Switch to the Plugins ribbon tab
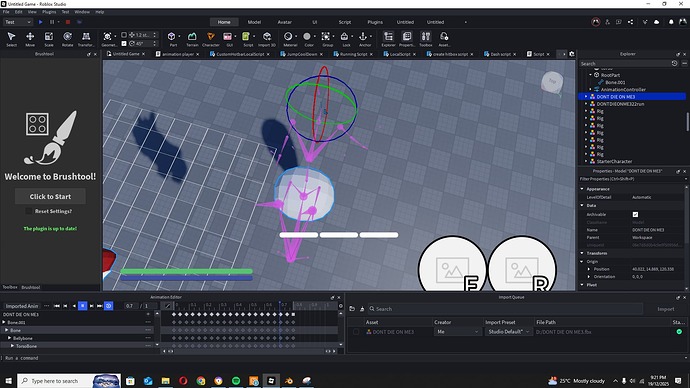690x388 pixels. click(x=375, y=22)
